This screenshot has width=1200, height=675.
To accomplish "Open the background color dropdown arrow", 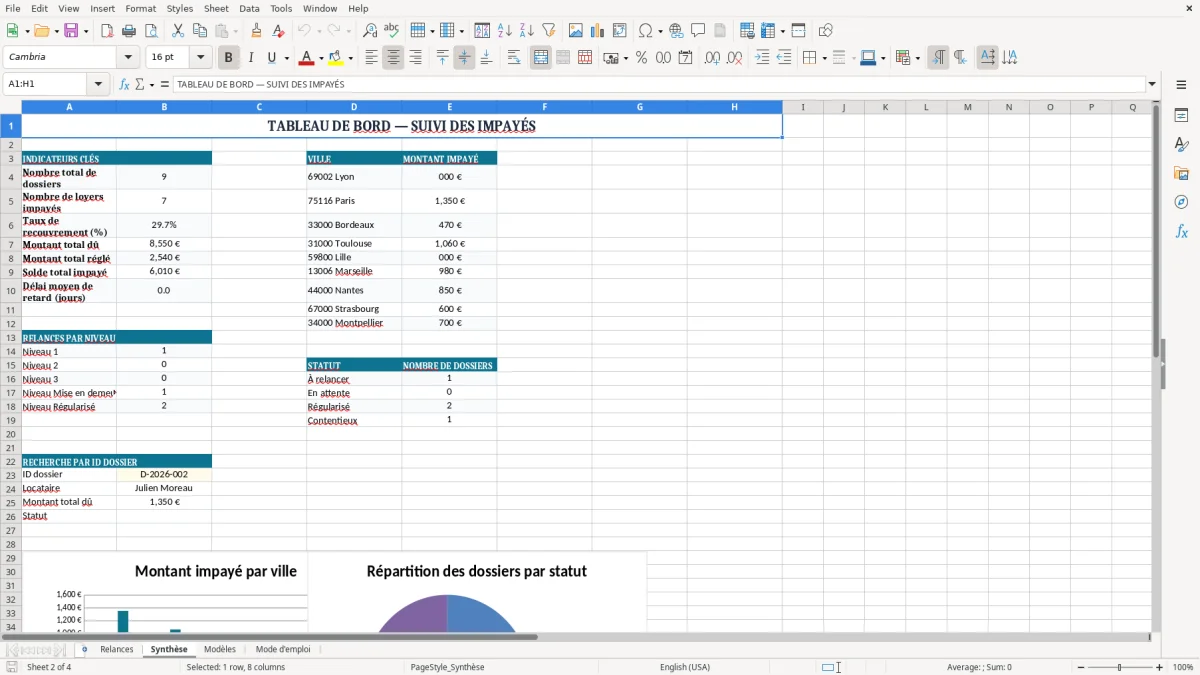I will (x=350, y=58).
